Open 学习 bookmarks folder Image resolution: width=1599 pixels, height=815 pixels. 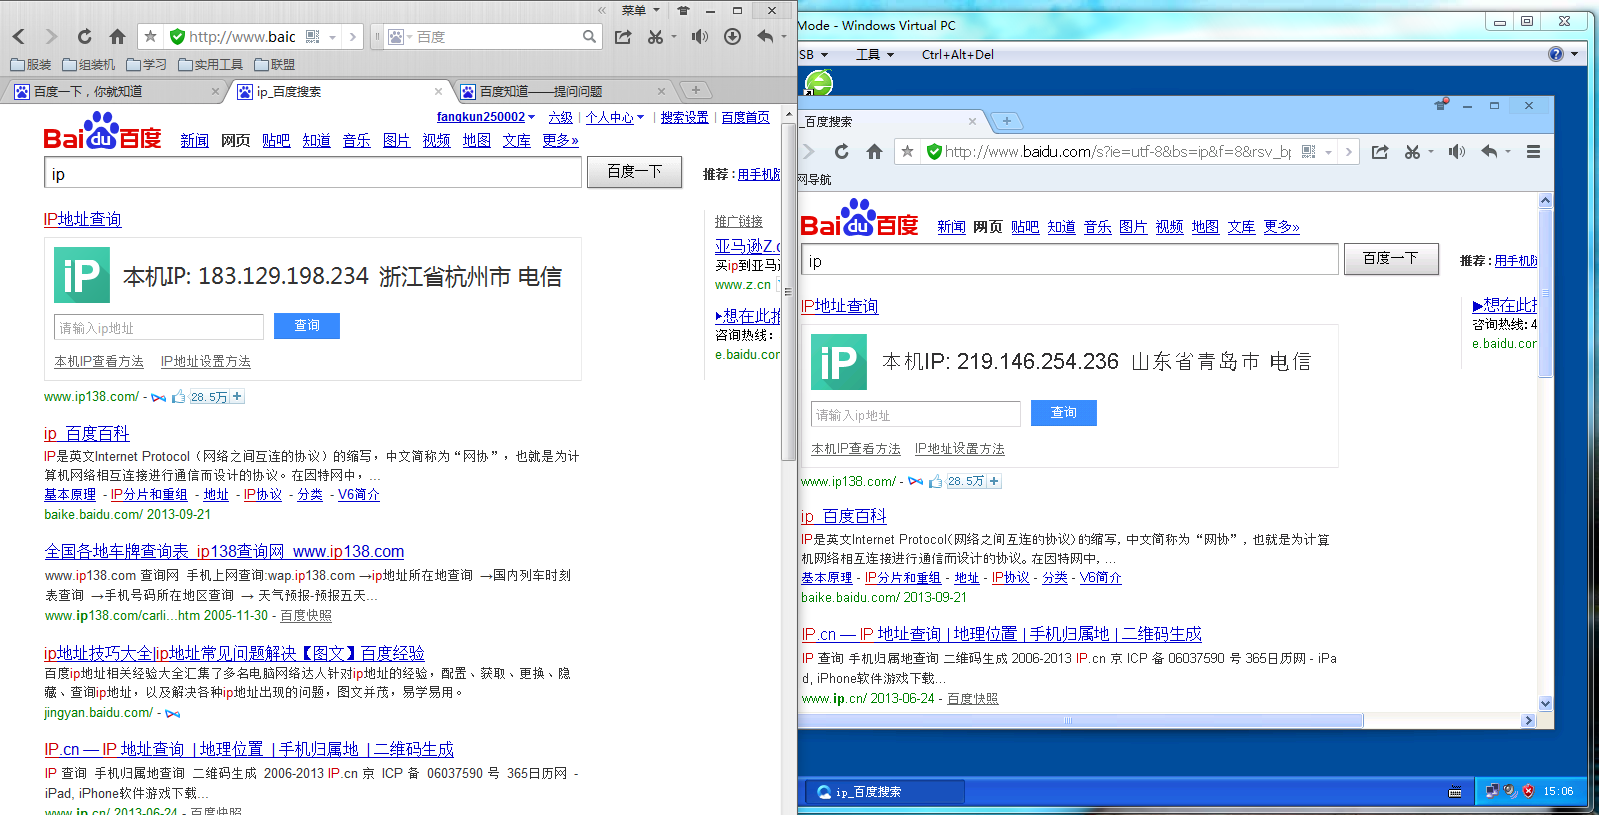click(x=147, y=64)
